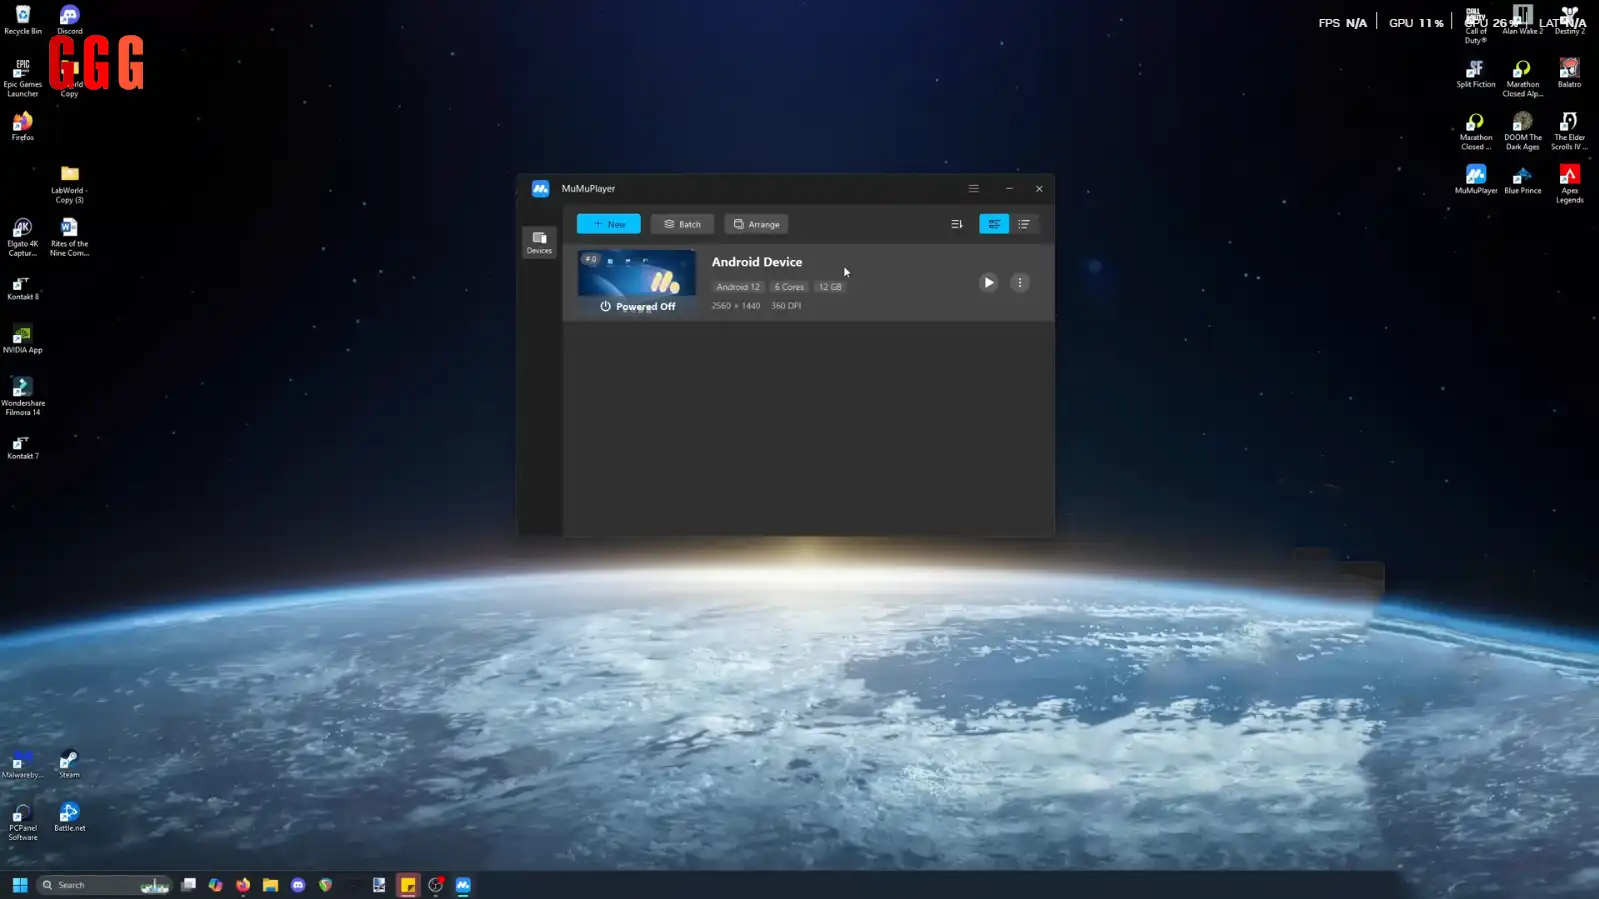The height and width of the screenshot is (899, 1599).
Task: Open OBS Studio from the taskbar
Action: click(x=436, y=885)
